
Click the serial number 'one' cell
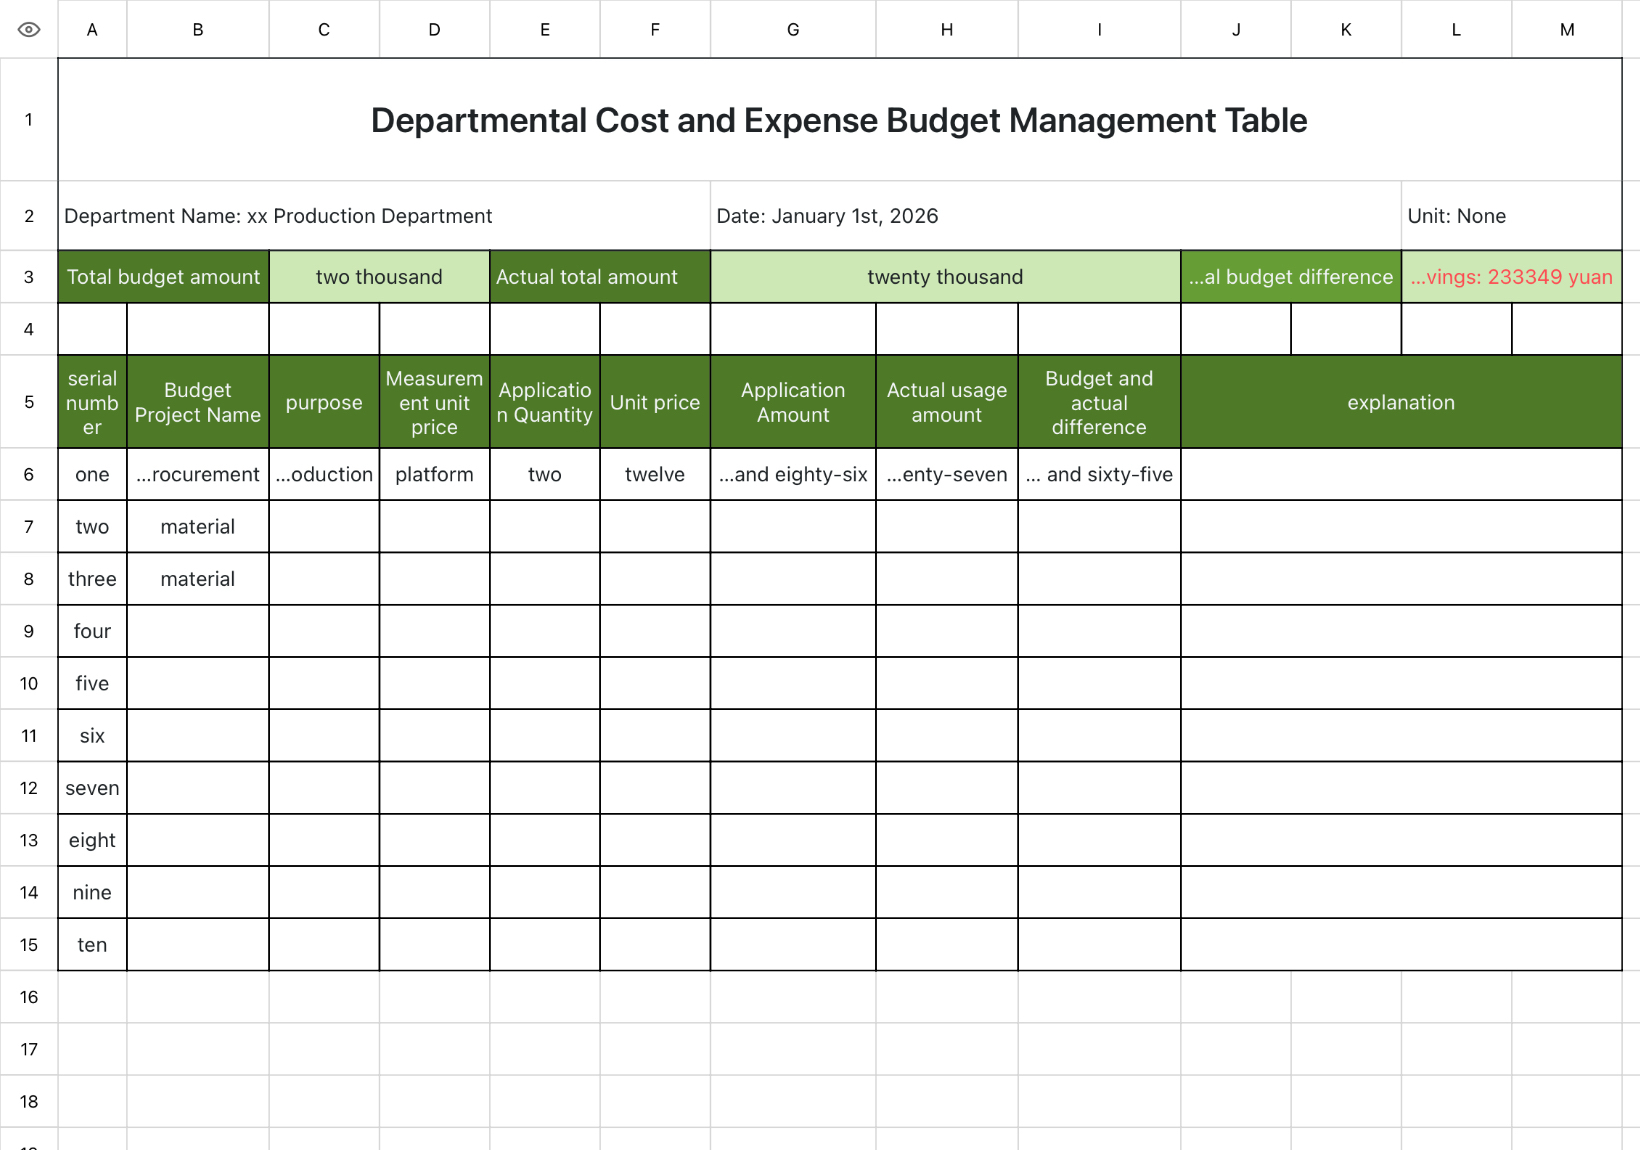tap(92, 474)
